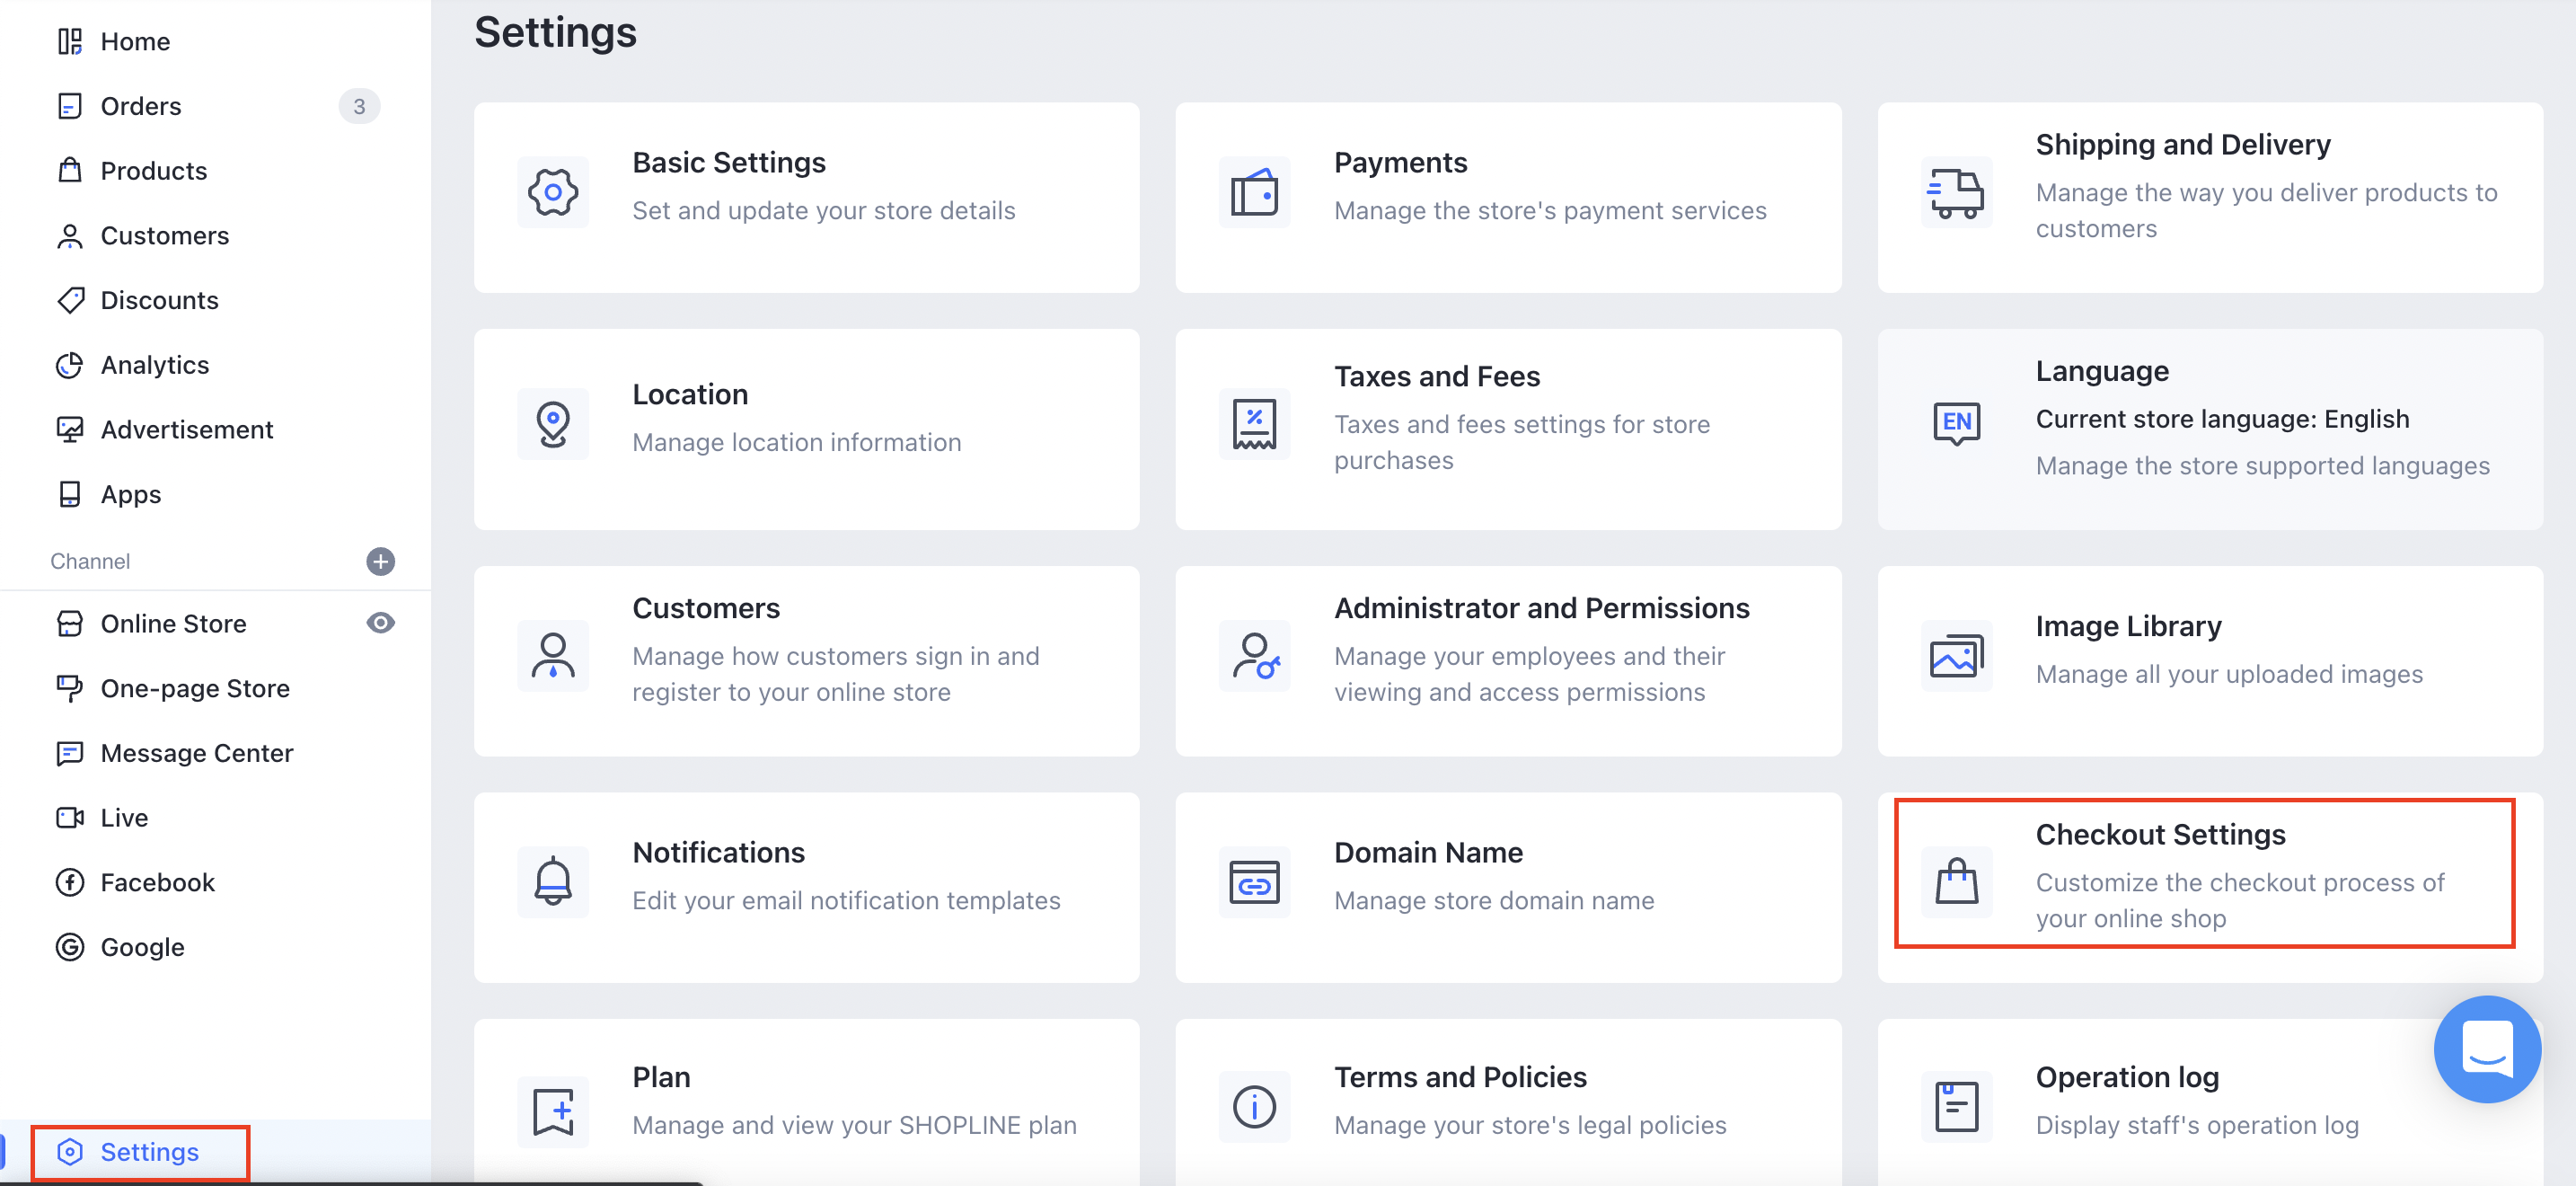
Task: Click the Notifications bell icon
Action: pos(553,882)
